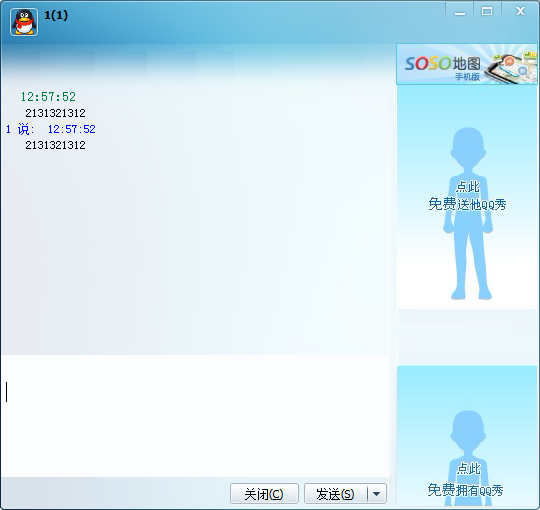Minimize the chat window

pos(460,12)
